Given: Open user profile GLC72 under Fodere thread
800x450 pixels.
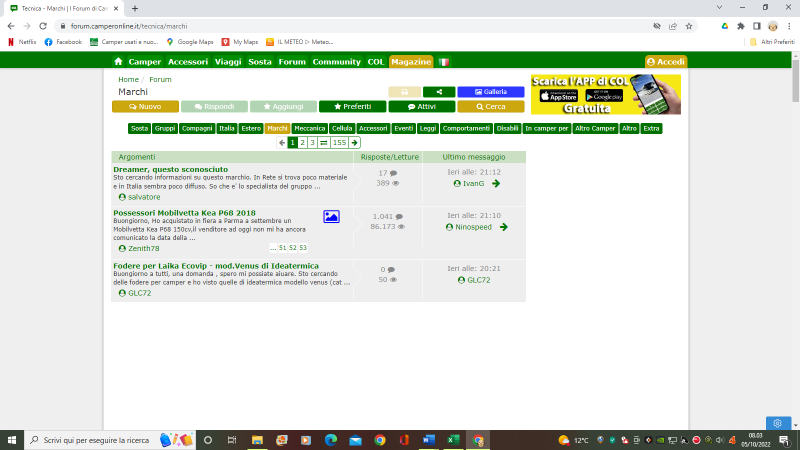Looking at the screenshot, I should click(x=135, y=293).
